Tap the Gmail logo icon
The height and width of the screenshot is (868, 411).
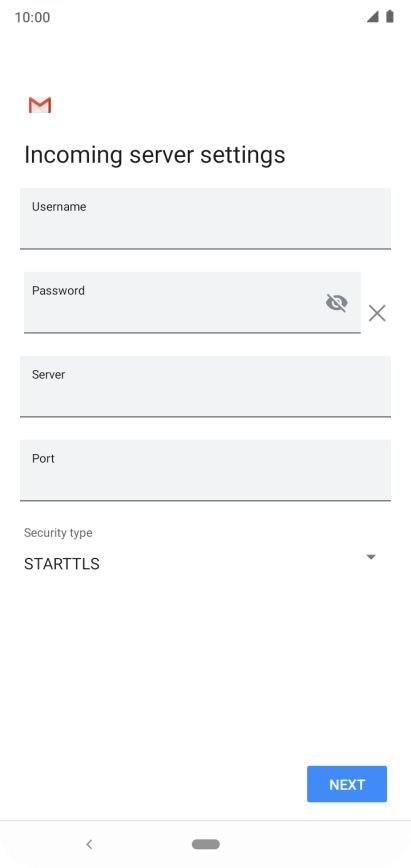pos(40,105)
